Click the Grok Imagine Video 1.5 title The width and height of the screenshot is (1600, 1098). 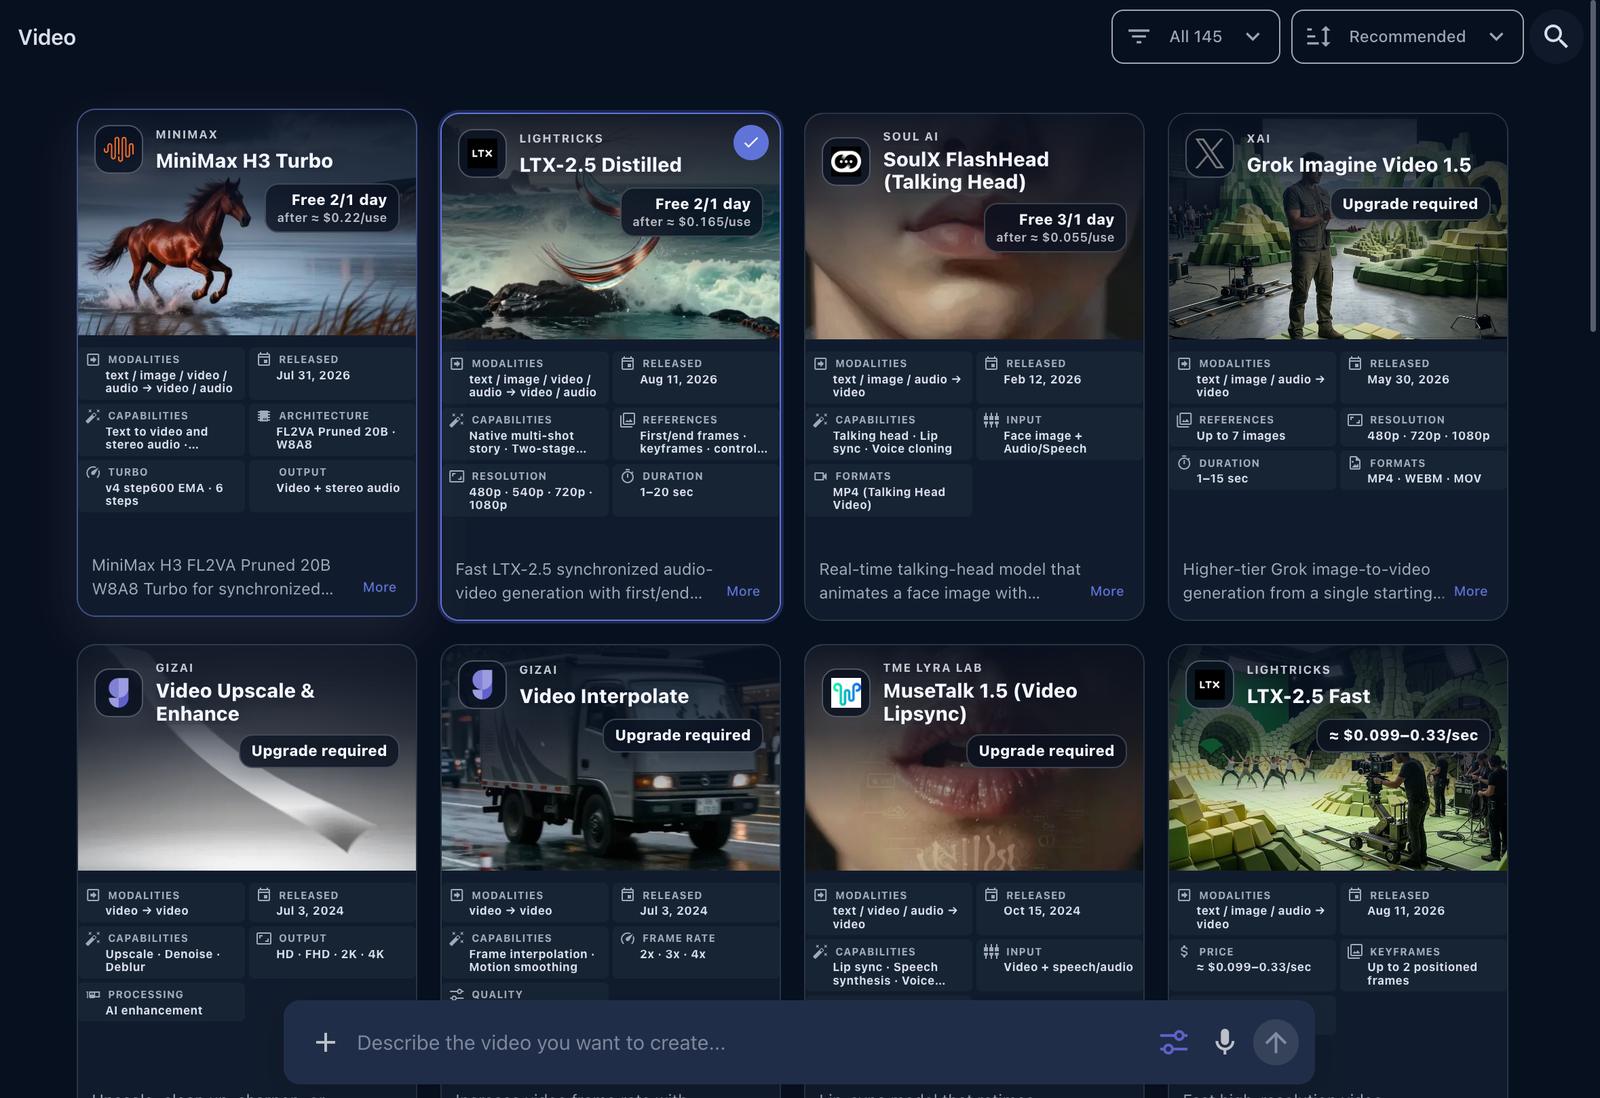tap(1359, 165)
